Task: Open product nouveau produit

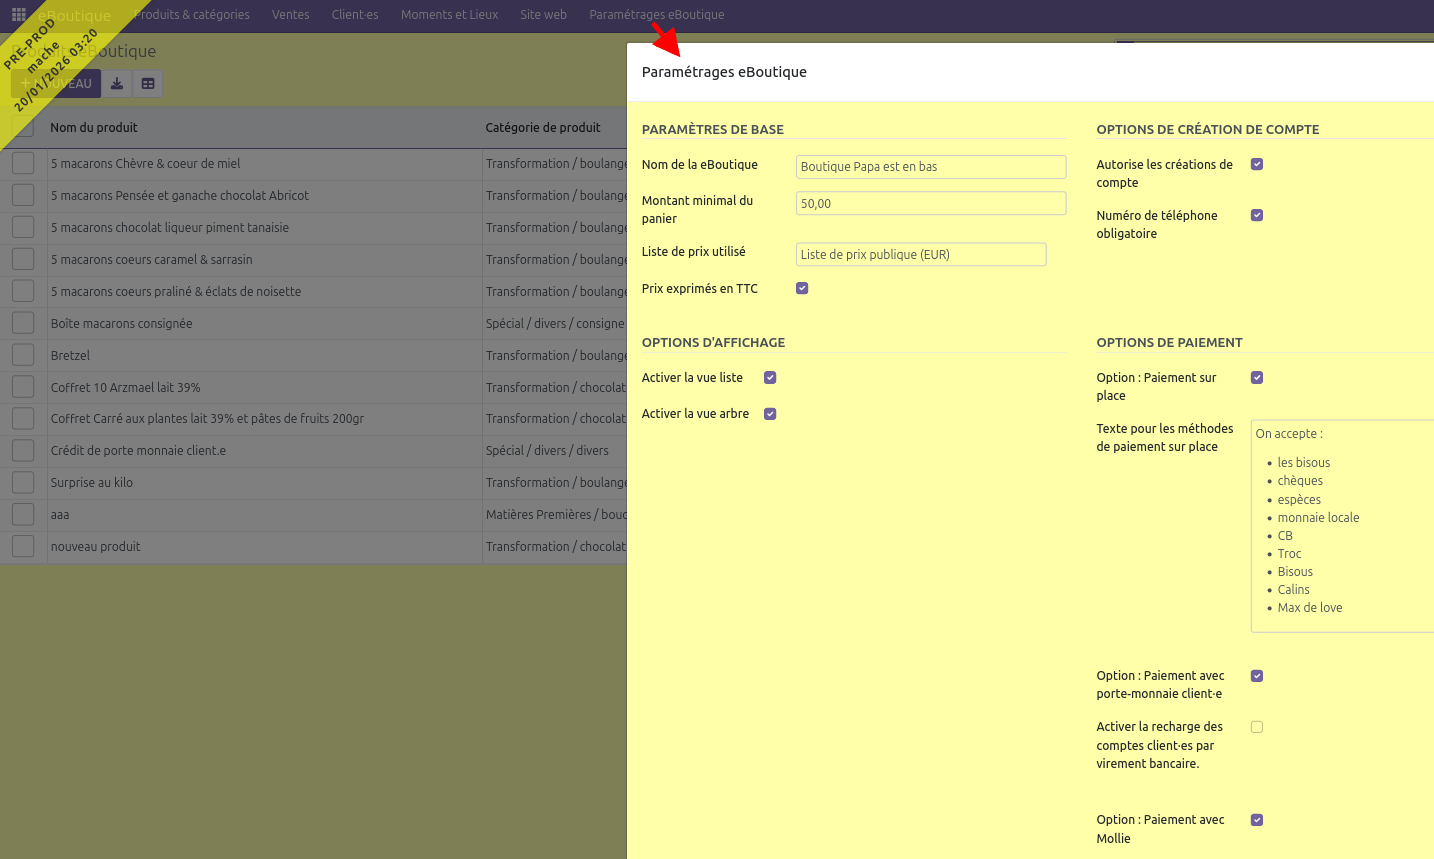Action: coord(96,547)
